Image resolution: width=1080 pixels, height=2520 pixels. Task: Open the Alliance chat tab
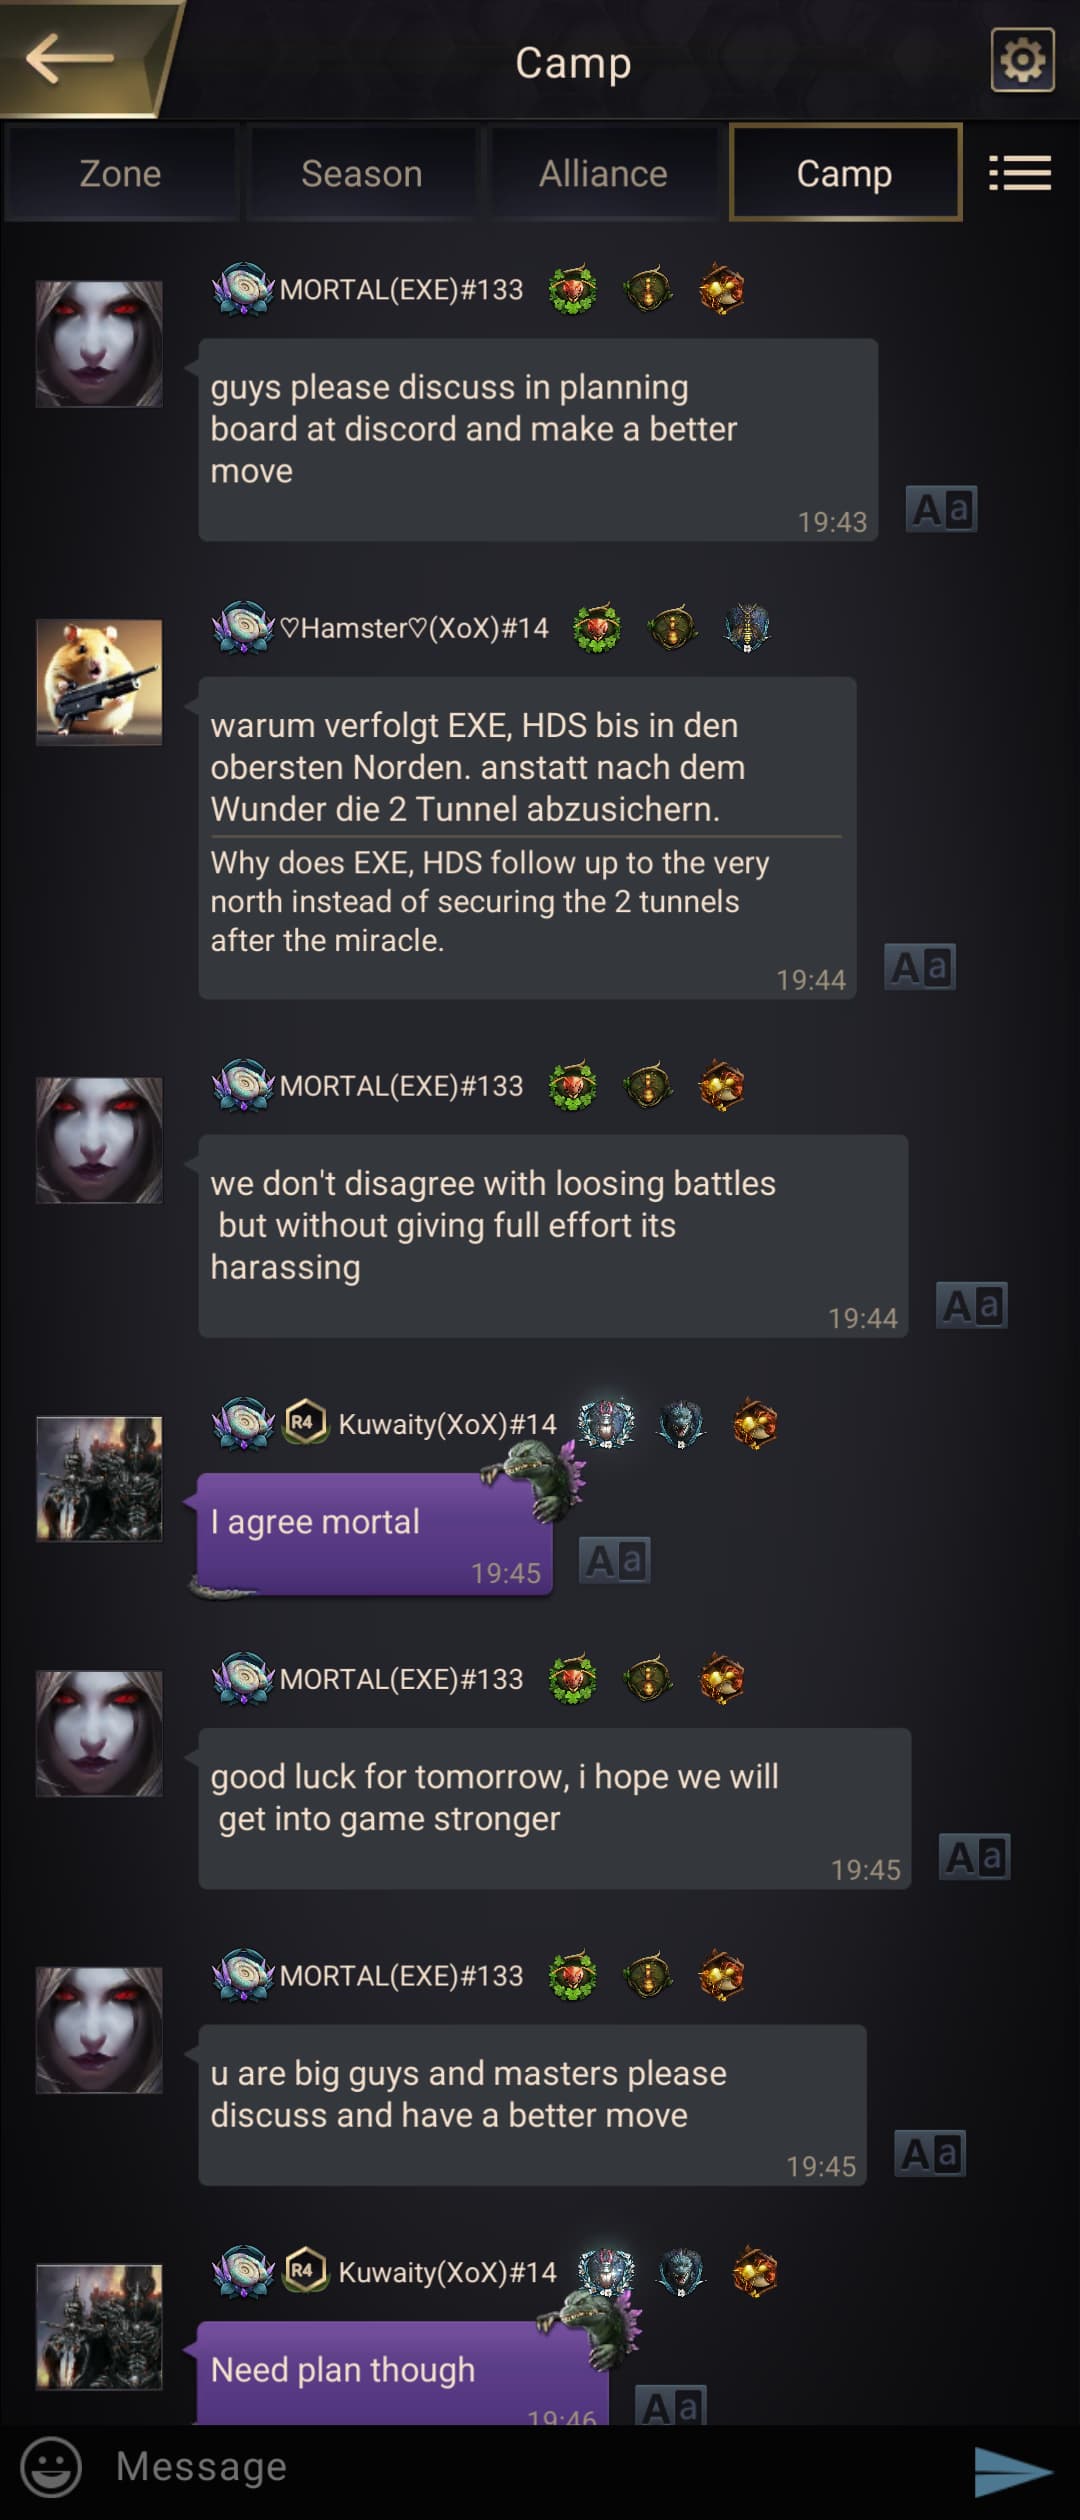(x=603, y=173)
